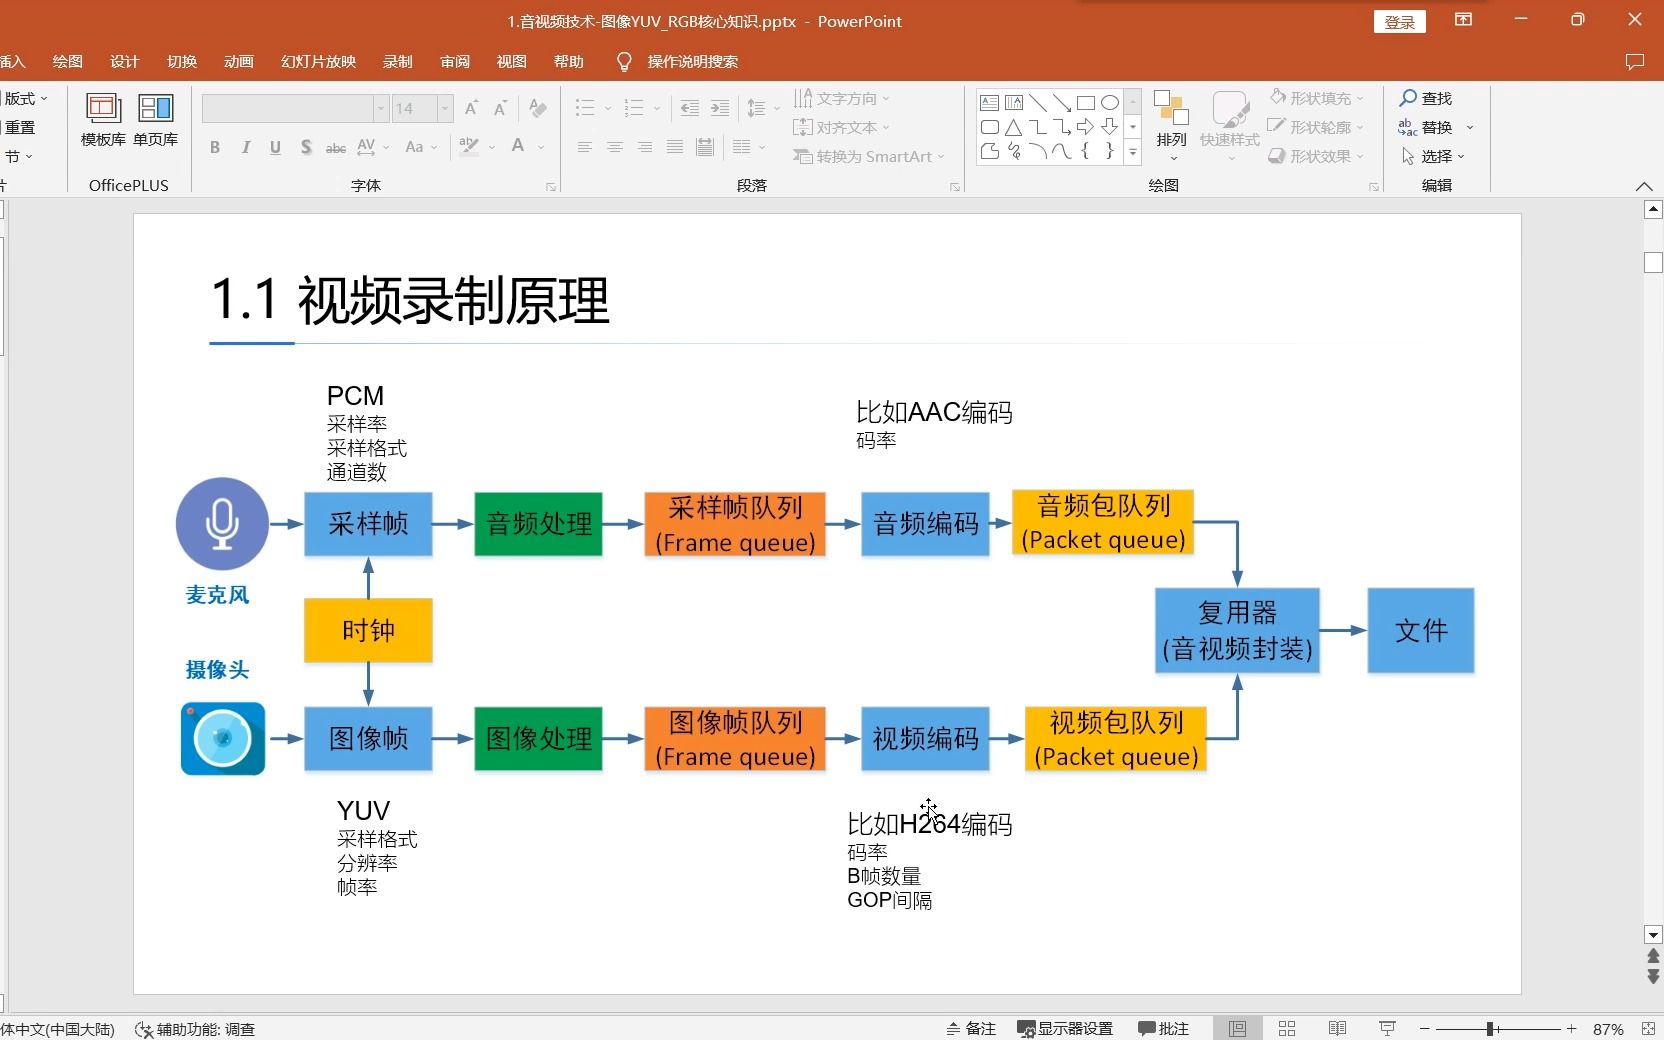The image size is (1664, 1040).
Task: Click the 登录 sign-in button
Action: tap(1400, 21)
